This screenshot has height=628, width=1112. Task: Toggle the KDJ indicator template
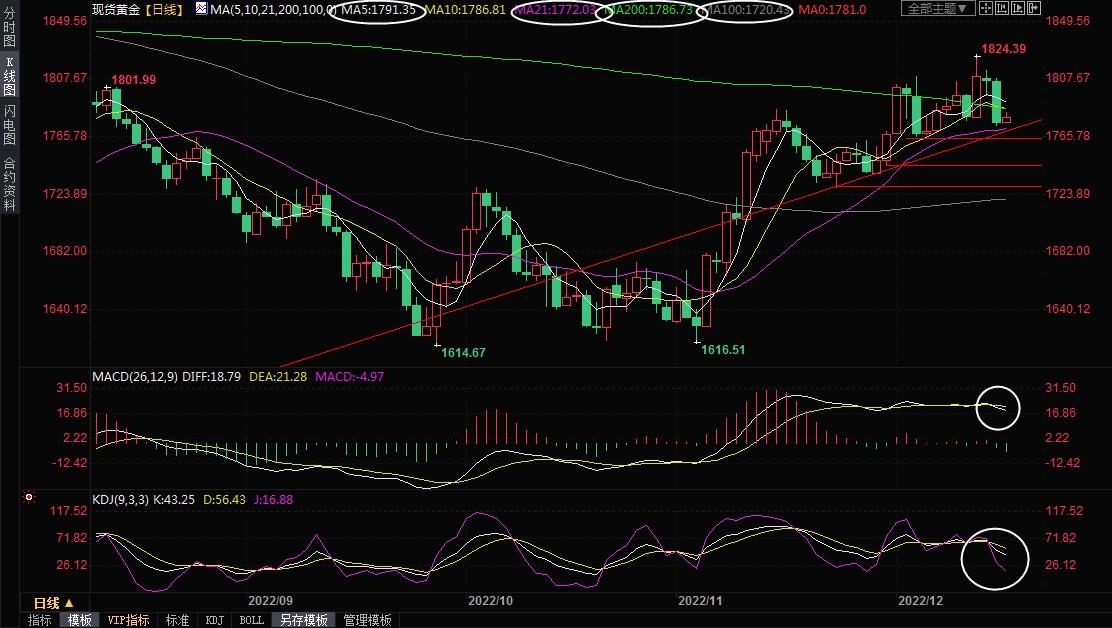[215, 620]
